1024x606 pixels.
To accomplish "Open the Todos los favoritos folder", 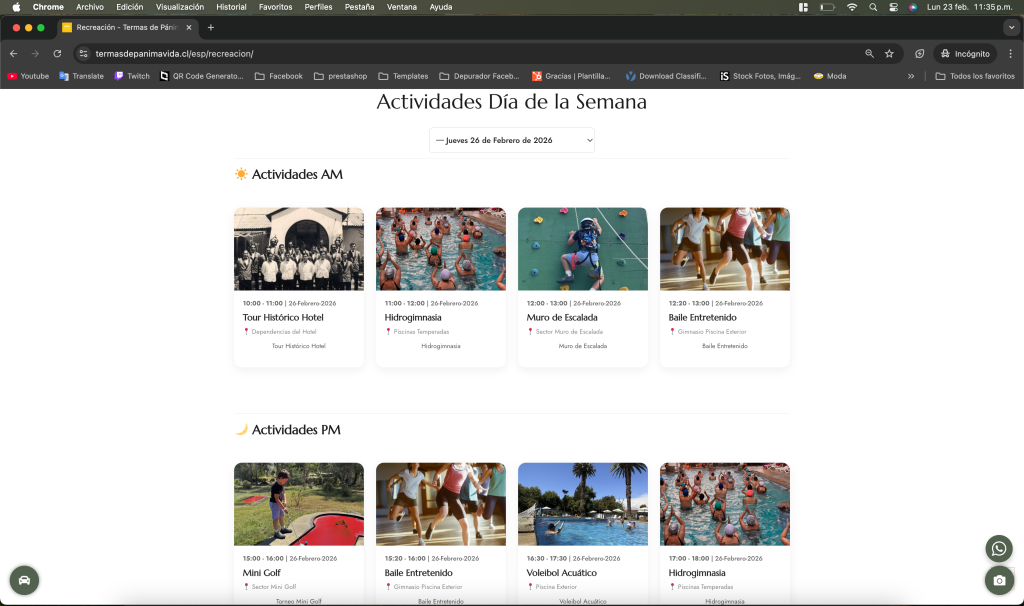I will (x=975, y=76).
